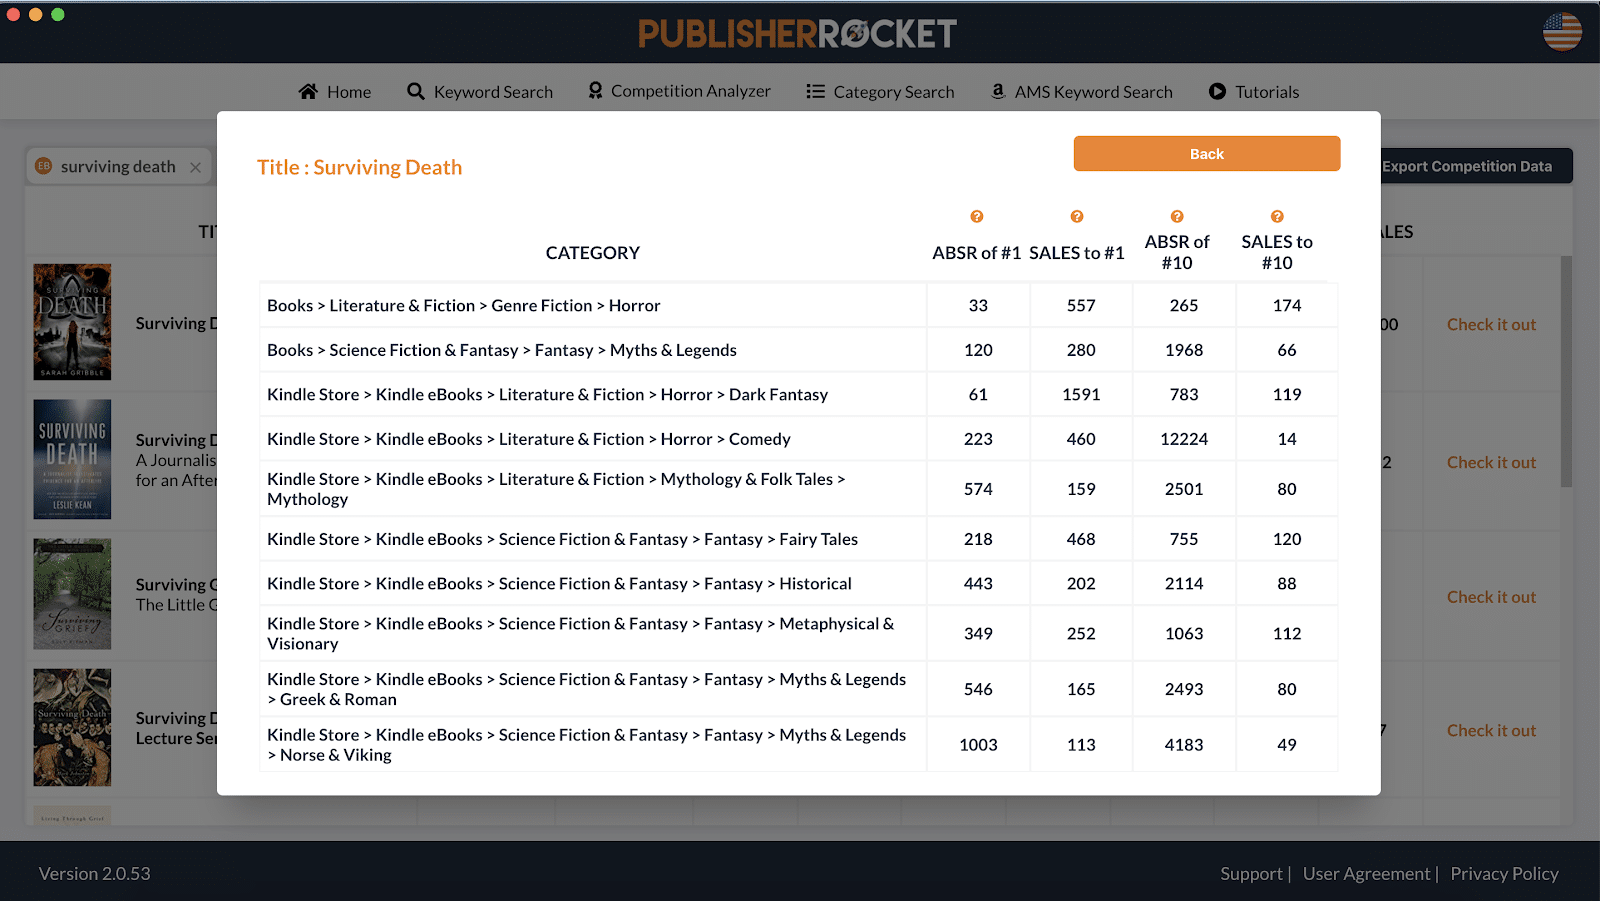Click the magnifier icon beside Keyword Search
Screen dimensions: 1600x901
[x=416, y=92]
